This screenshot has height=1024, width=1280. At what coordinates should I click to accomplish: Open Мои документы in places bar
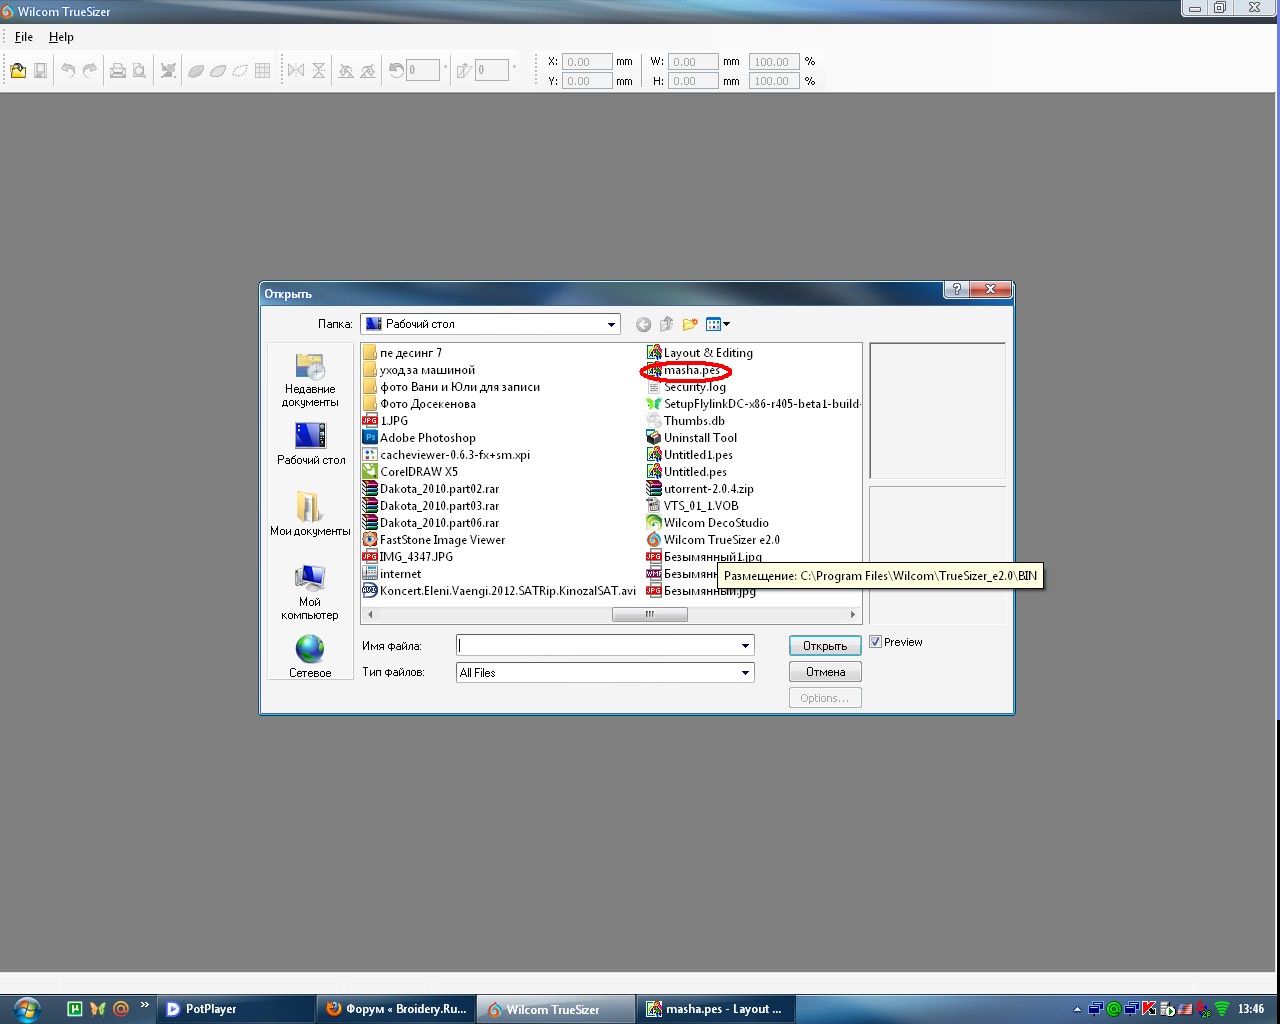pos(310,514)
